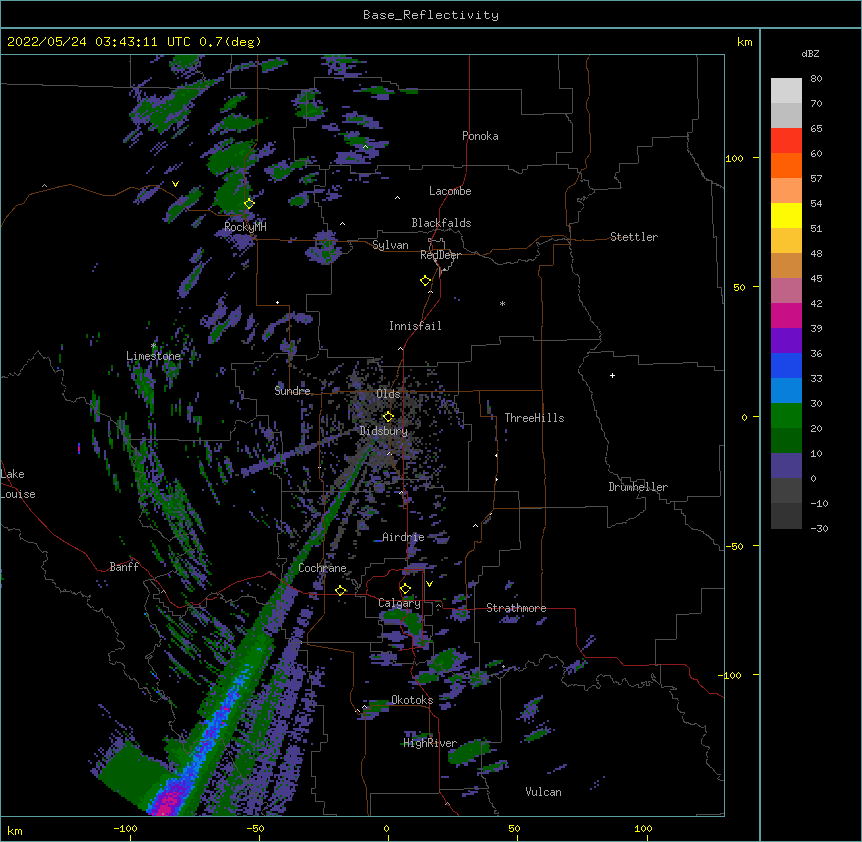The height and width of the screenshot is (842, 862).
Task: Click the Okotoks label
Action: 412,700
